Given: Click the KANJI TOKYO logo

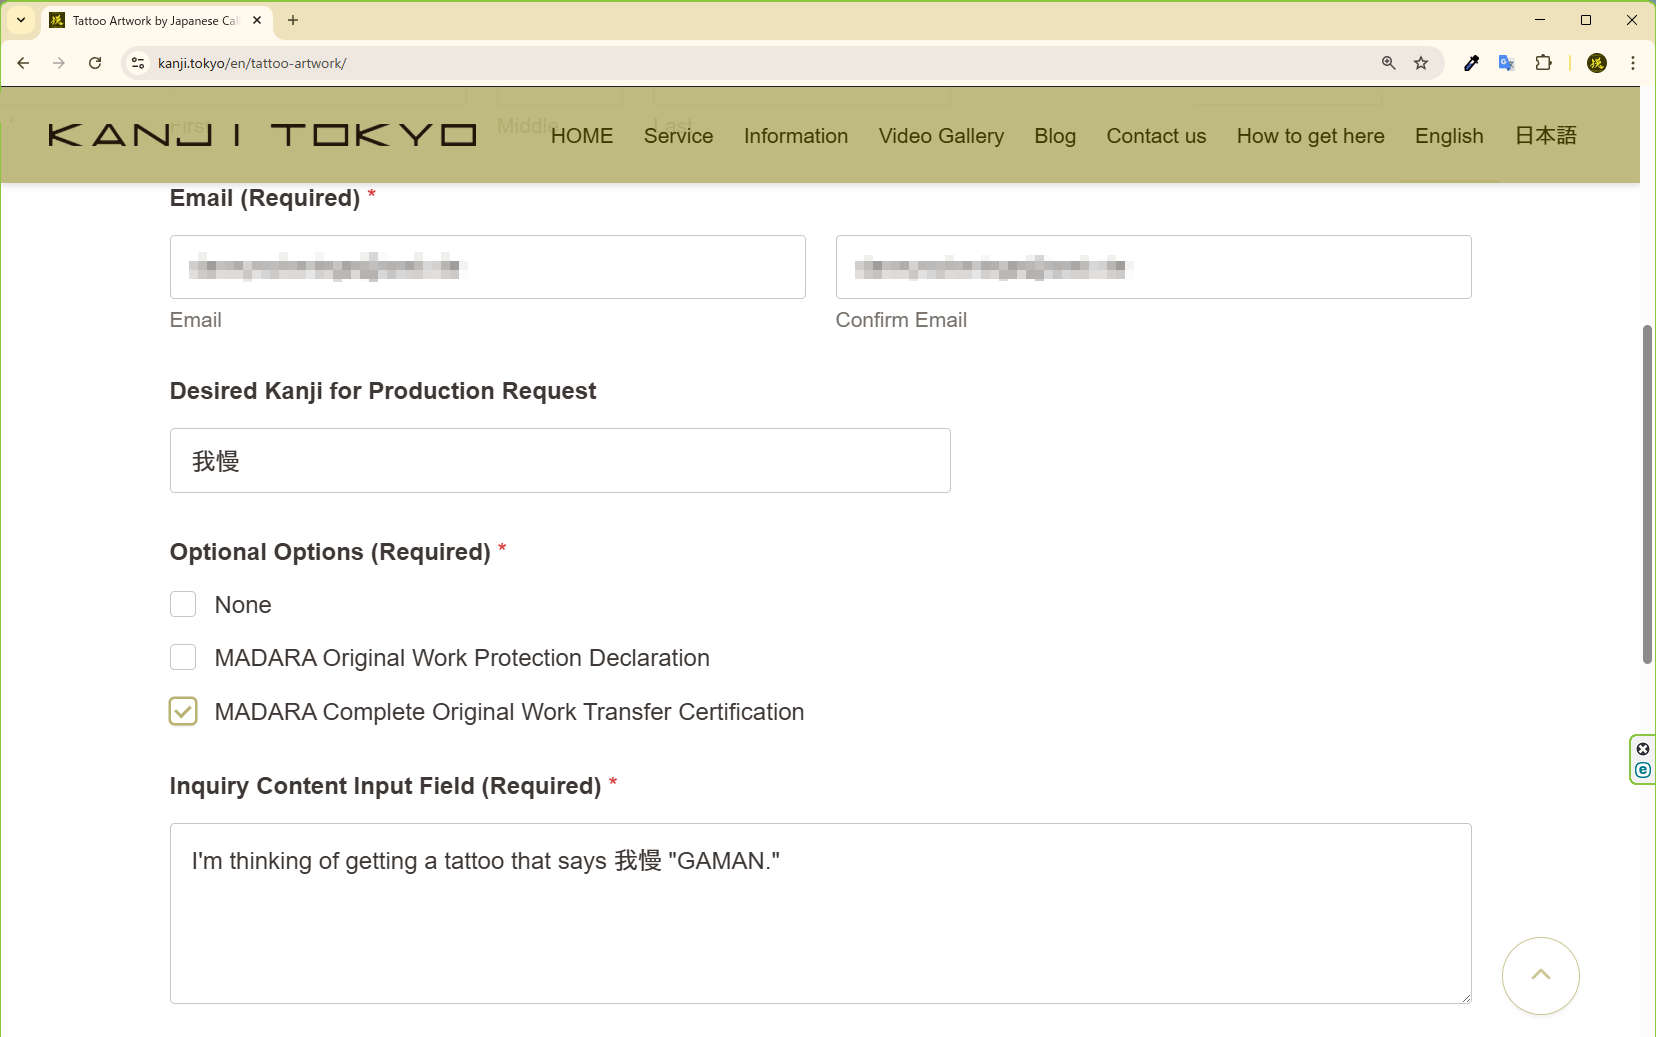Looking at the screenshot, I should click(x=262, y=135).
